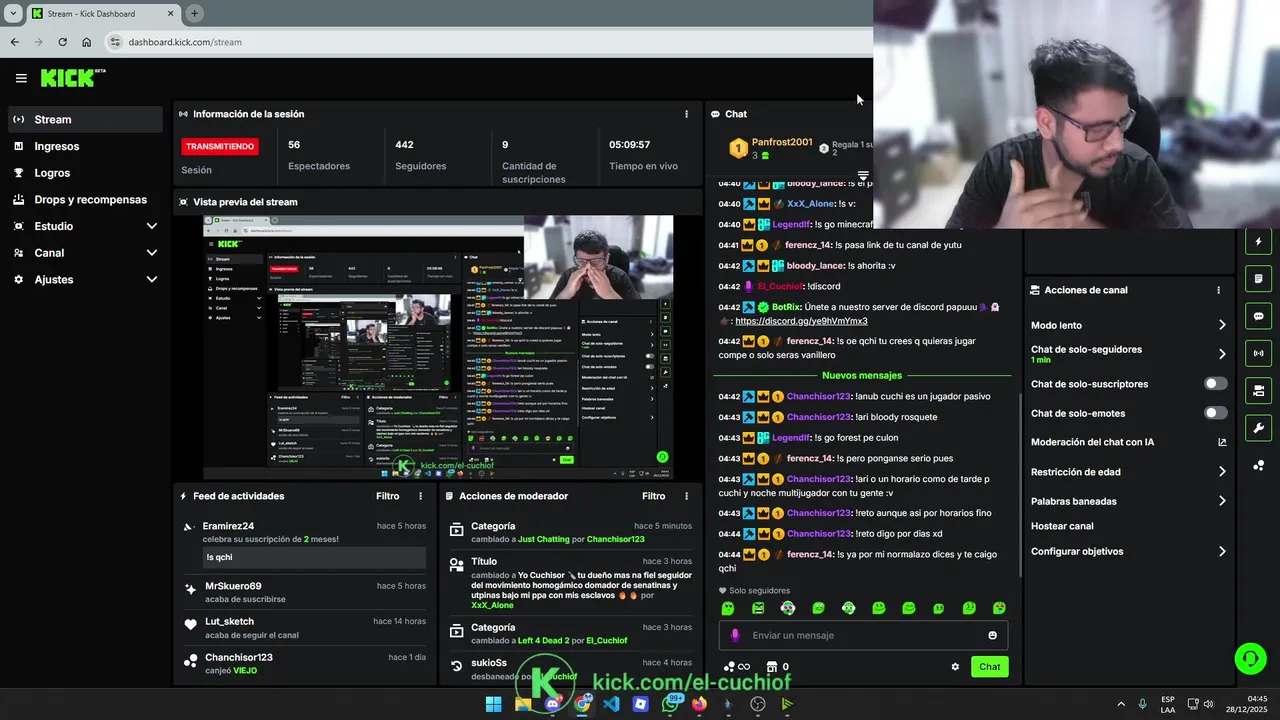The width and height of the screenshot is (1280, 720).
Task: Click the wrench tools widget button
Action: [1258, 428]
